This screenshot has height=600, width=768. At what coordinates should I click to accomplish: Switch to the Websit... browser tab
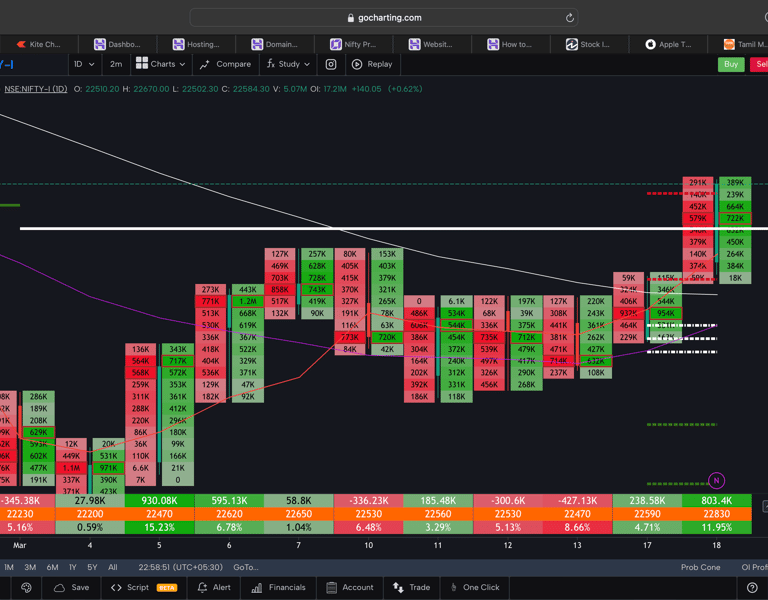(432, 44)
